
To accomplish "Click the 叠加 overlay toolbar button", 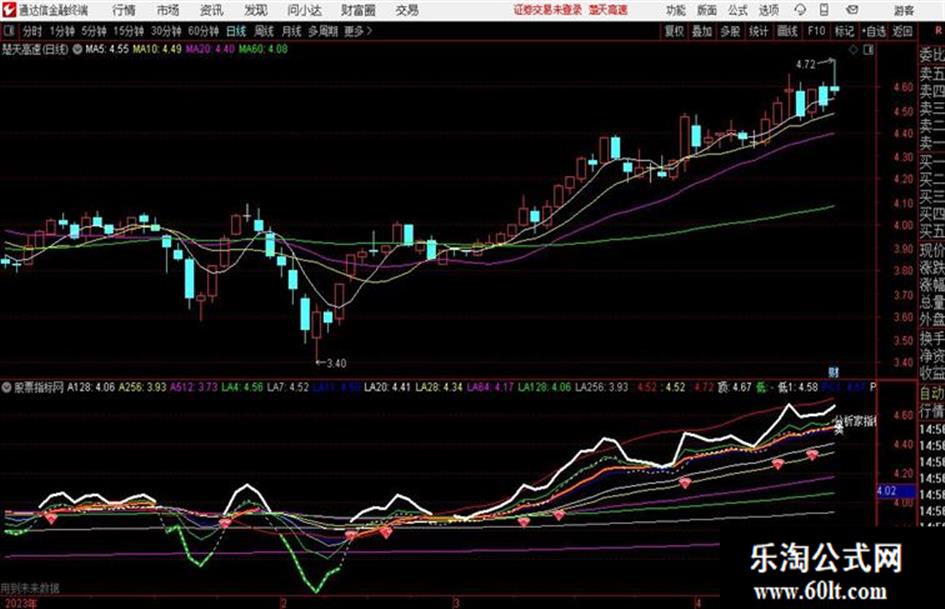I will pos(702,31).
